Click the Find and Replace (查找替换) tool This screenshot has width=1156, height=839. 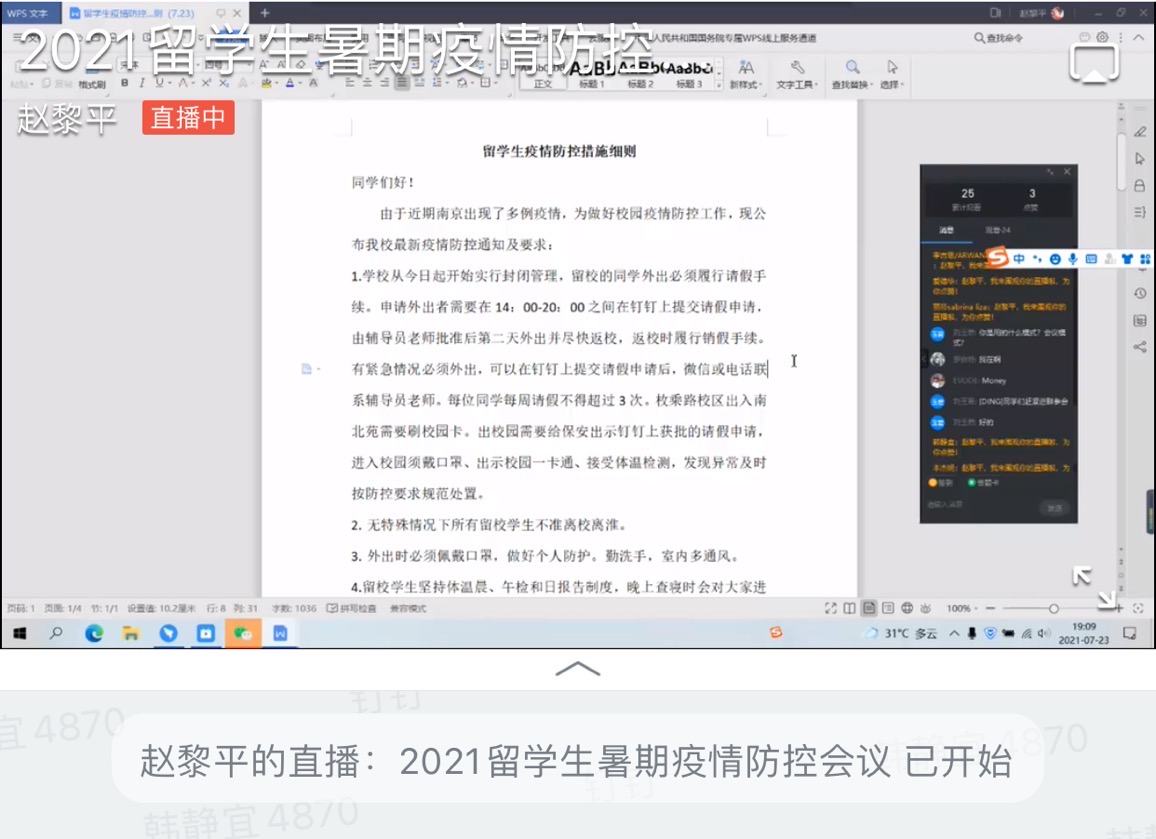(x=852, y=74)
